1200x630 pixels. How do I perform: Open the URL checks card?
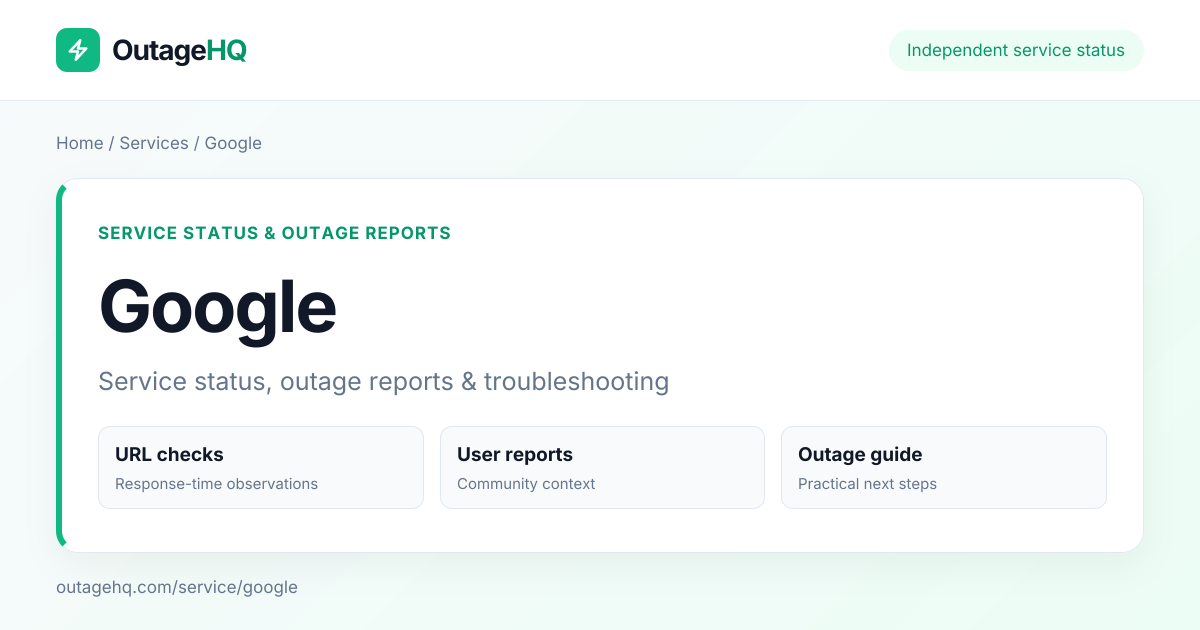[261, 468]
